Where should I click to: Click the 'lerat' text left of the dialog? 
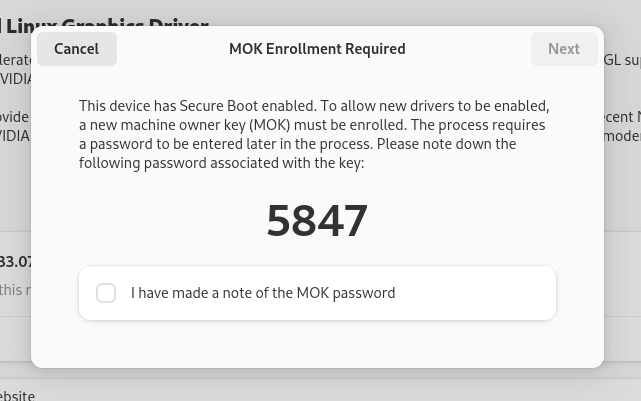point(15,60)
